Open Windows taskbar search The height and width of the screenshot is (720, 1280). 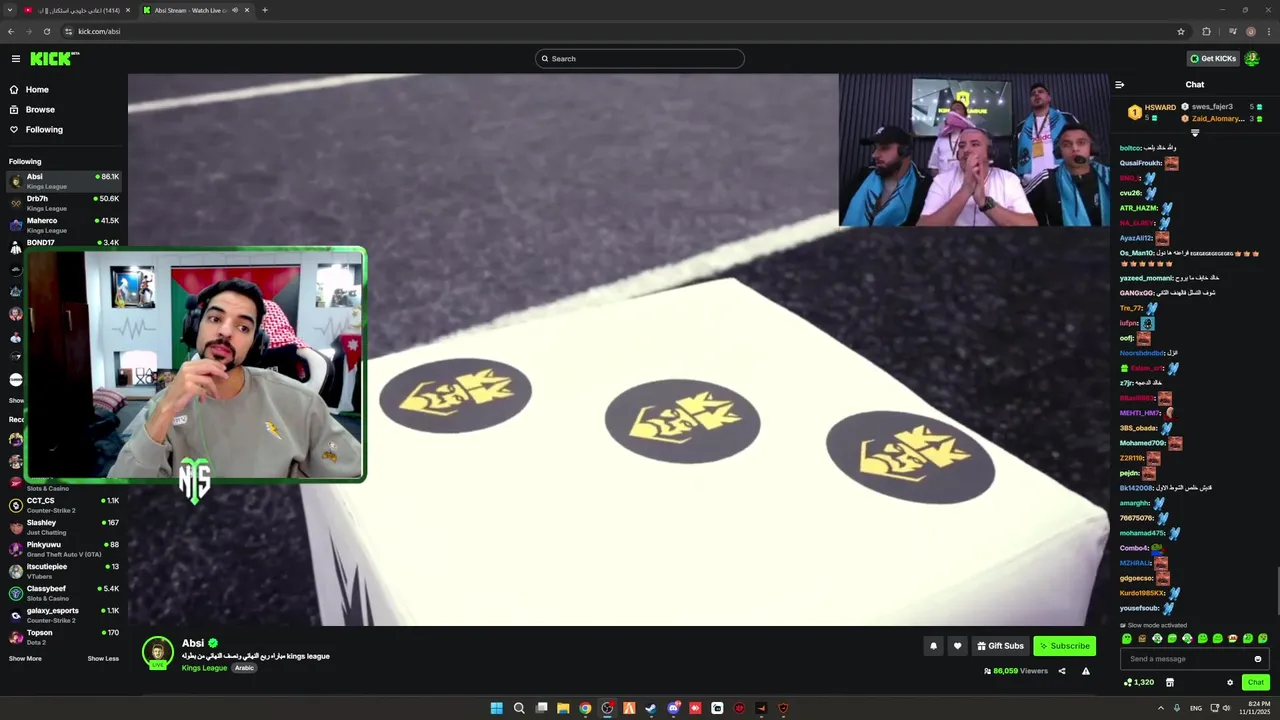tap(519, 708)
